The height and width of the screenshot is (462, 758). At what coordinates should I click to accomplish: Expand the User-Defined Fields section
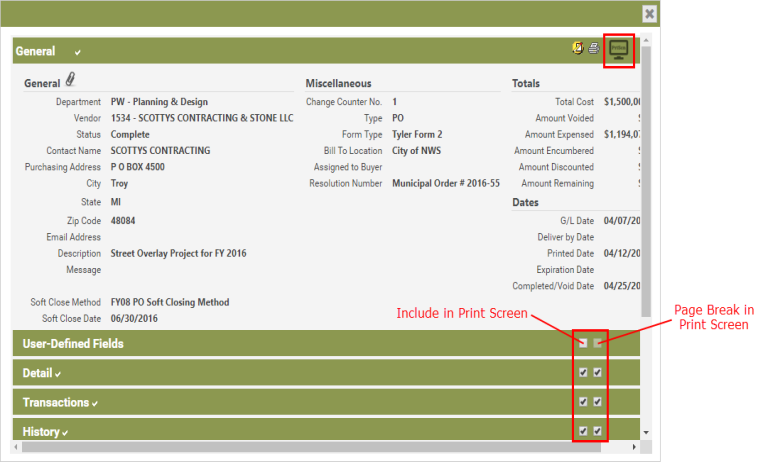pyautogui.click(x=73, y=344)
